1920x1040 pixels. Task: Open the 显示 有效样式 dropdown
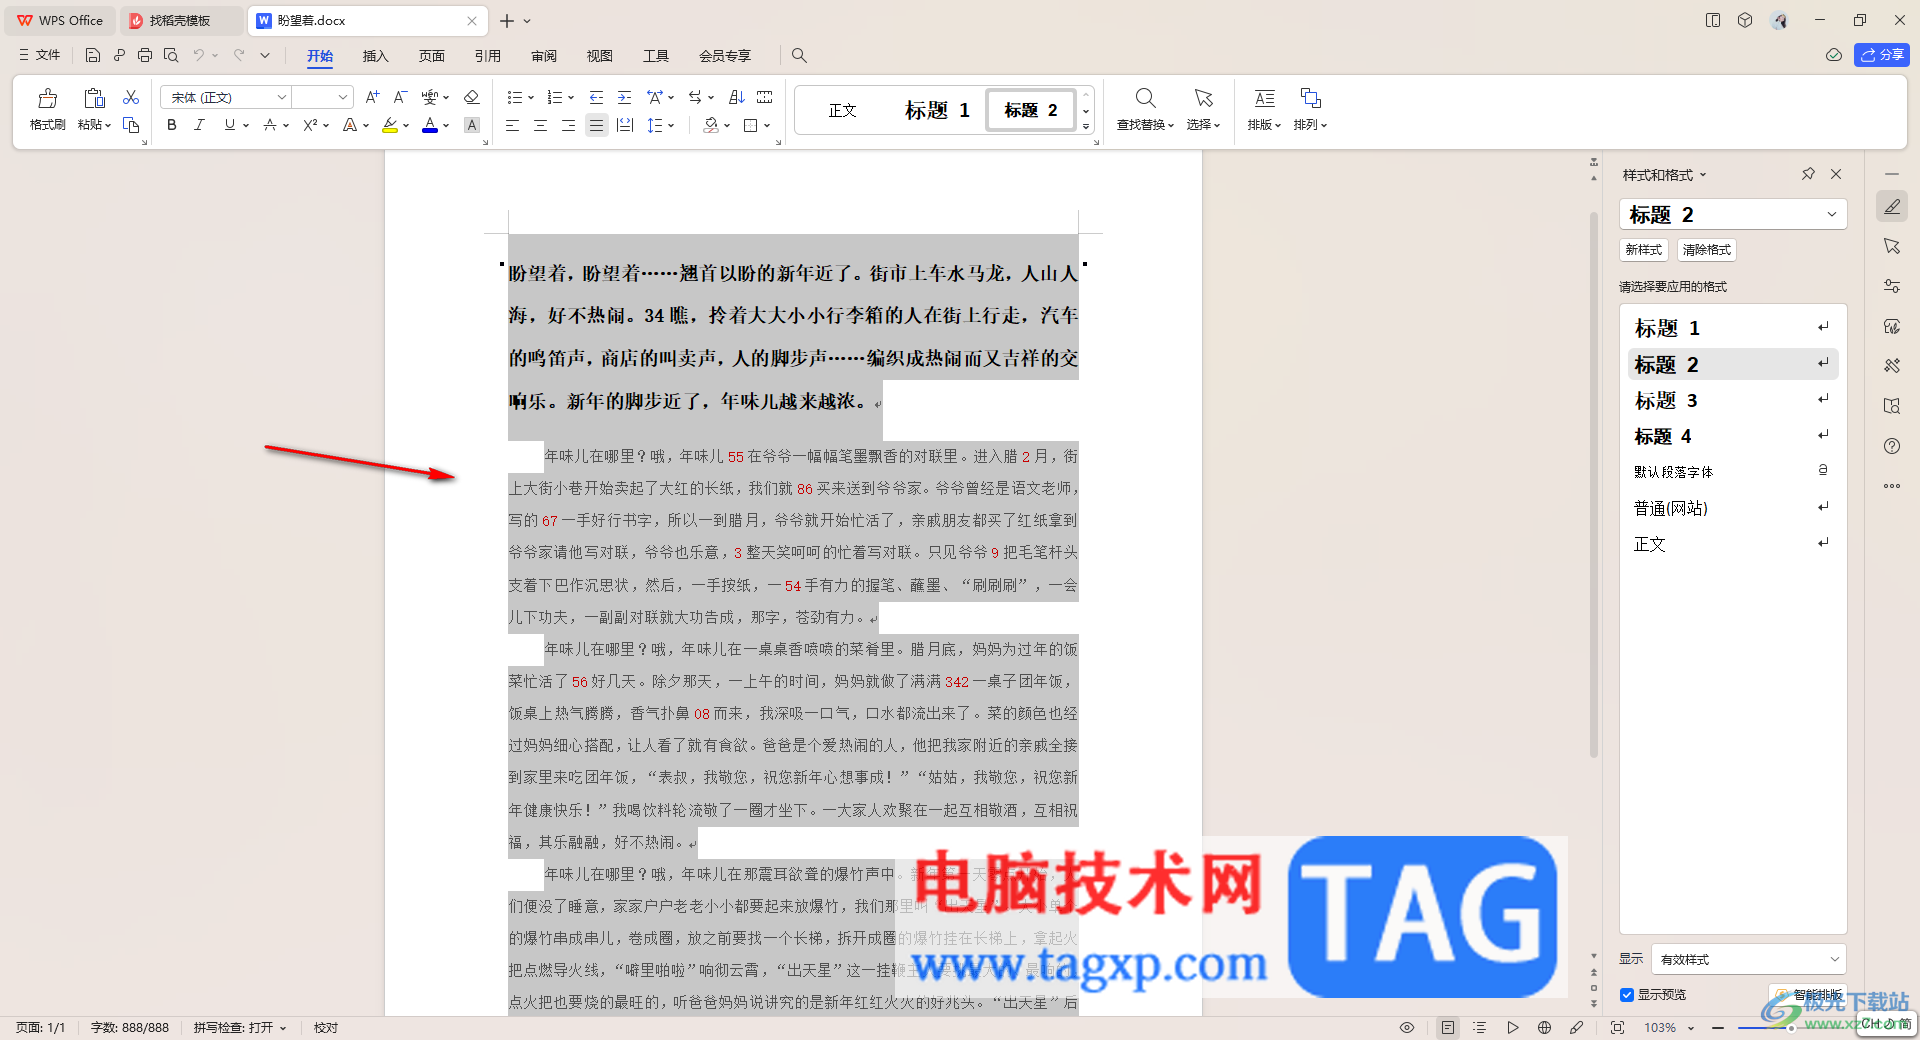(1748, 959)
